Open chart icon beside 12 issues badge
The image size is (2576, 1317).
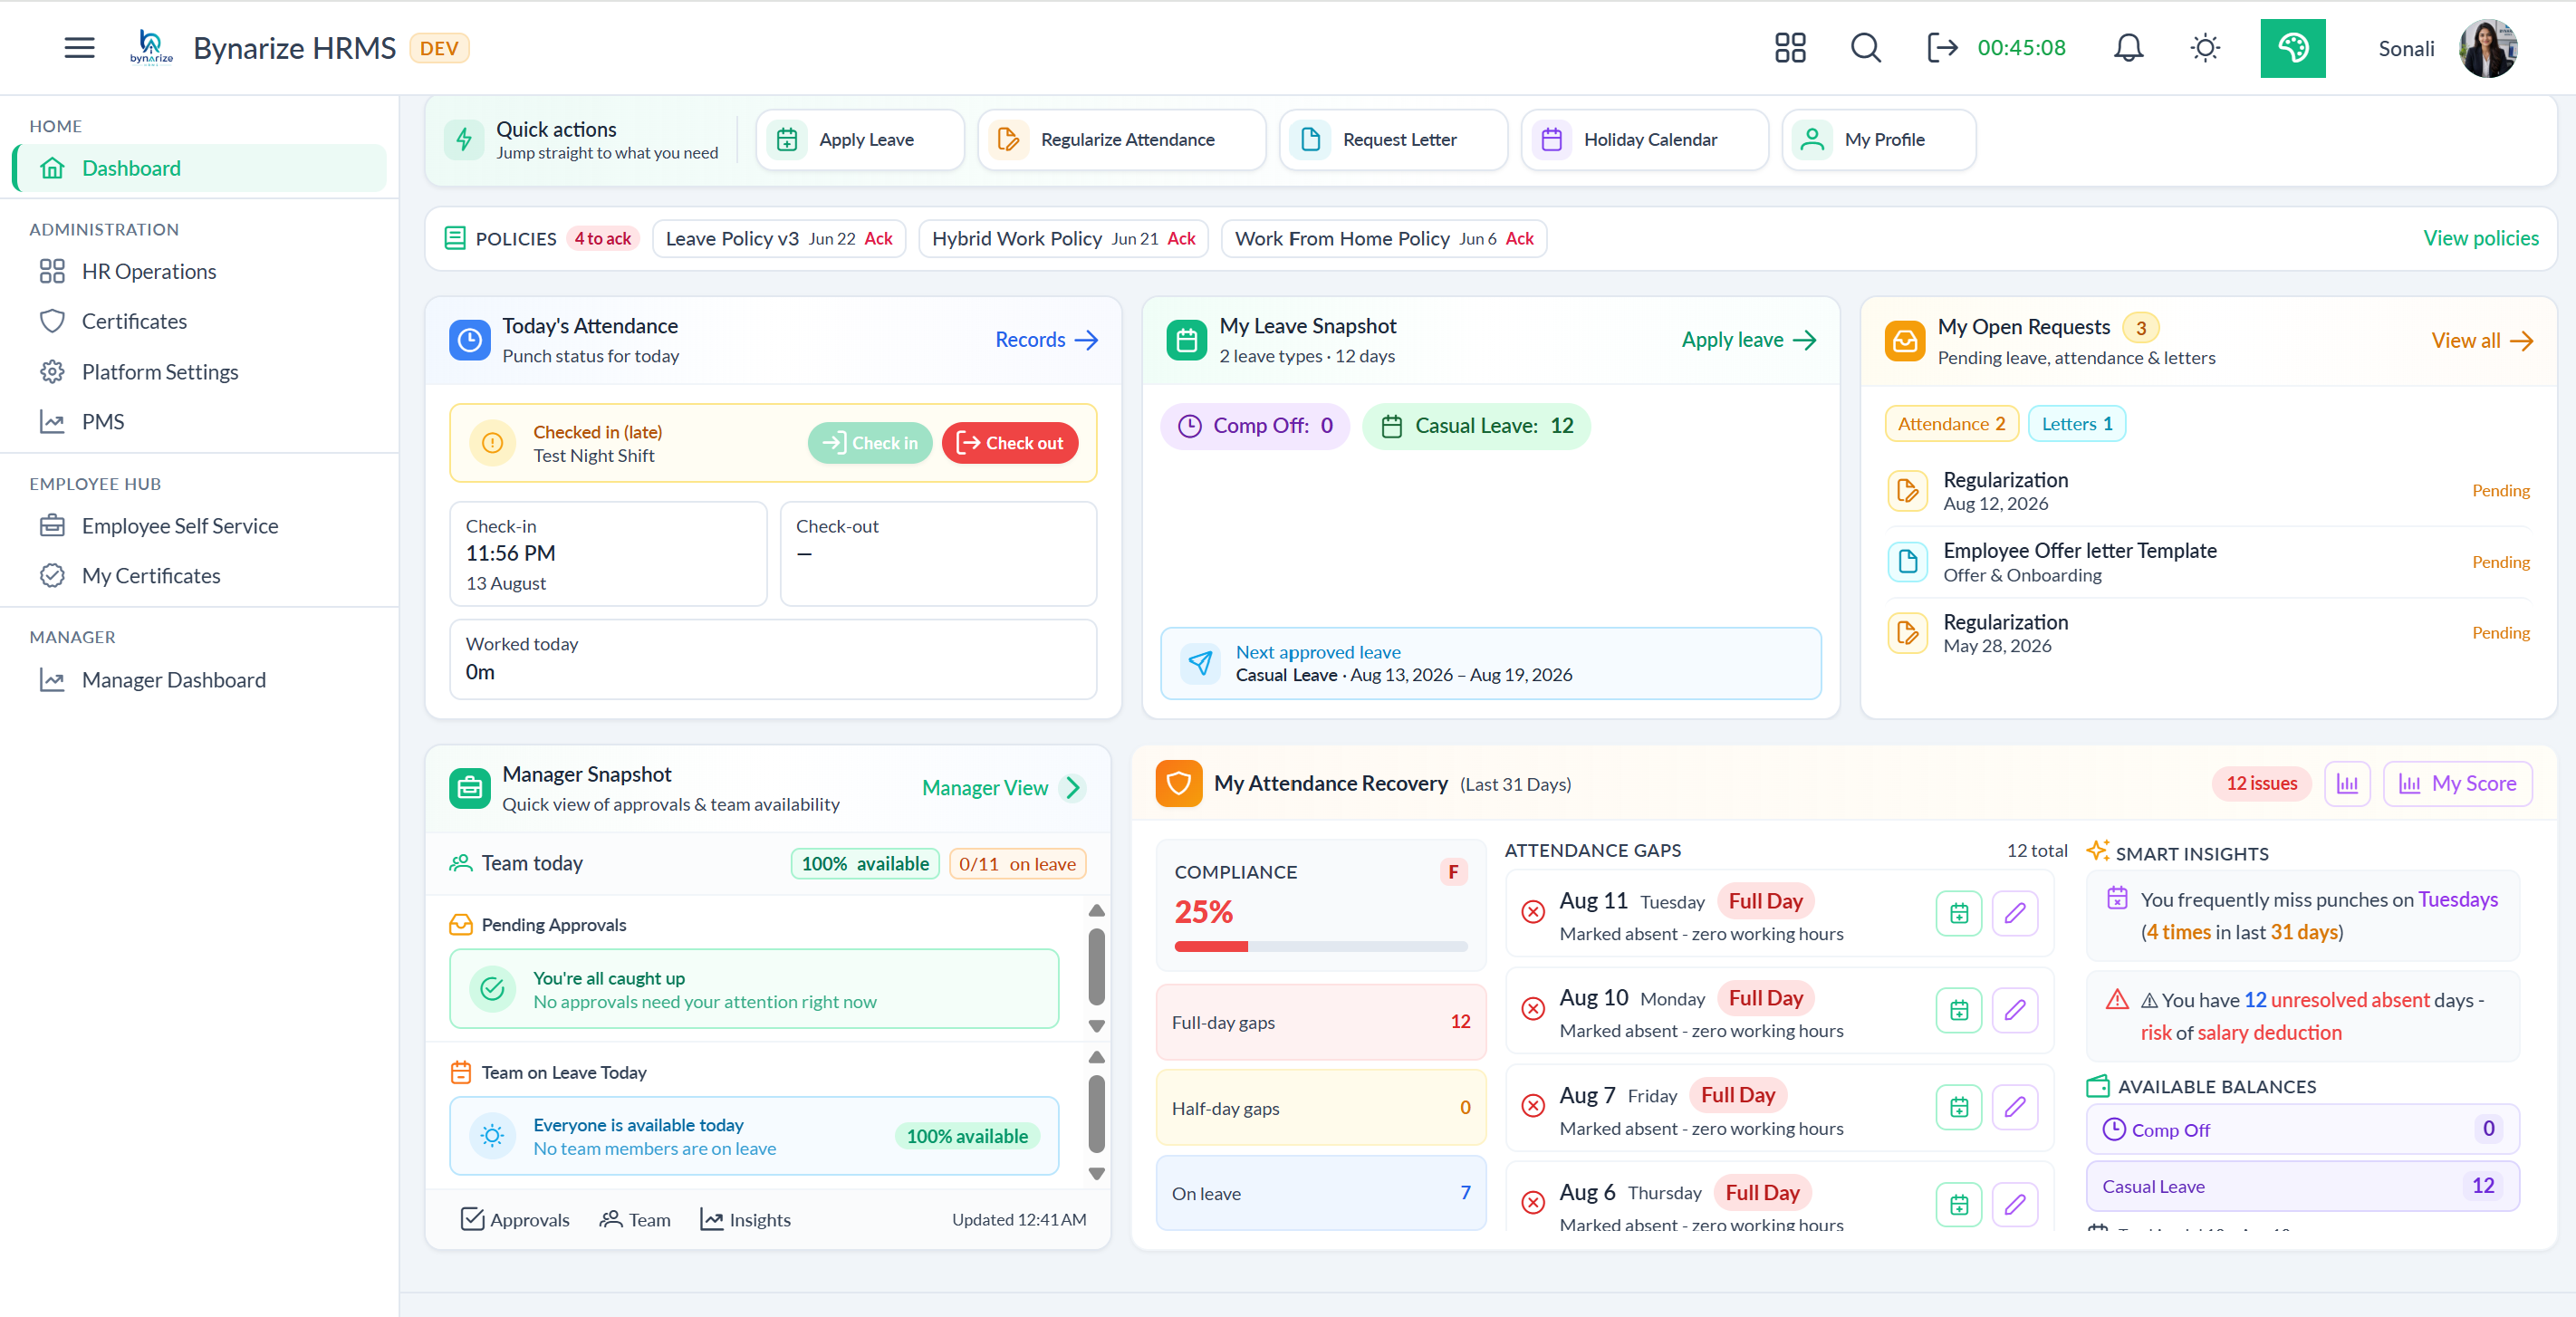(2347, 783)
